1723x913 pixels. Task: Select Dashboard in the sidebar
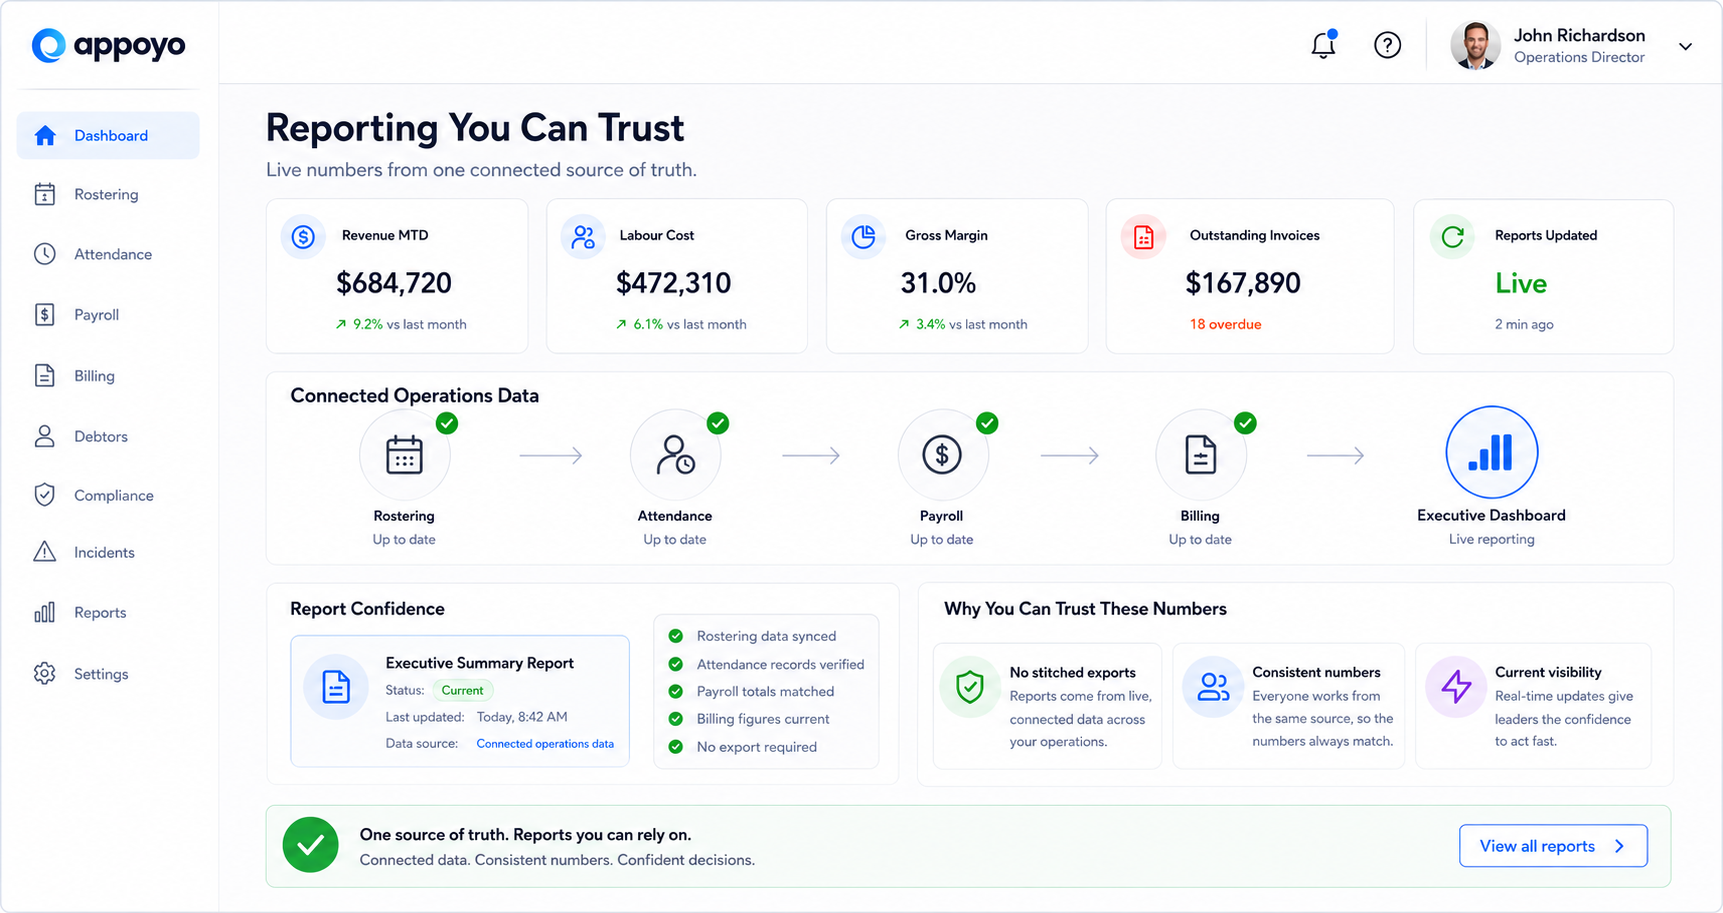(108, 135)
